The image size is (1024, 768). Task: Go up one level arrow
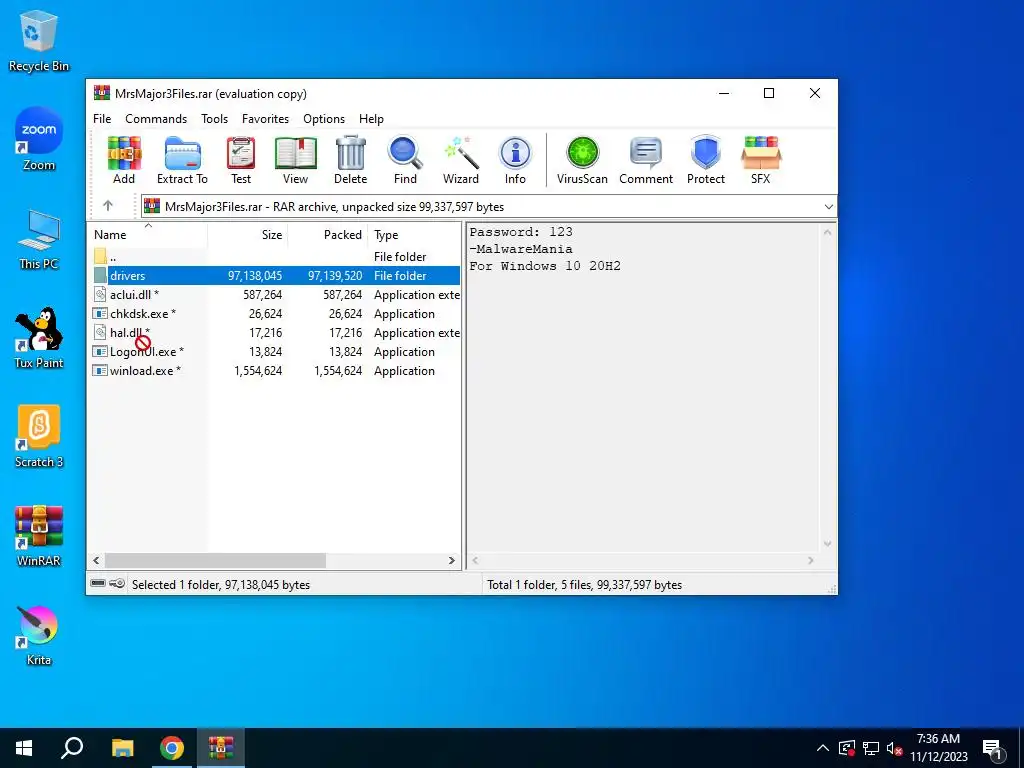(x=108, y=206)
